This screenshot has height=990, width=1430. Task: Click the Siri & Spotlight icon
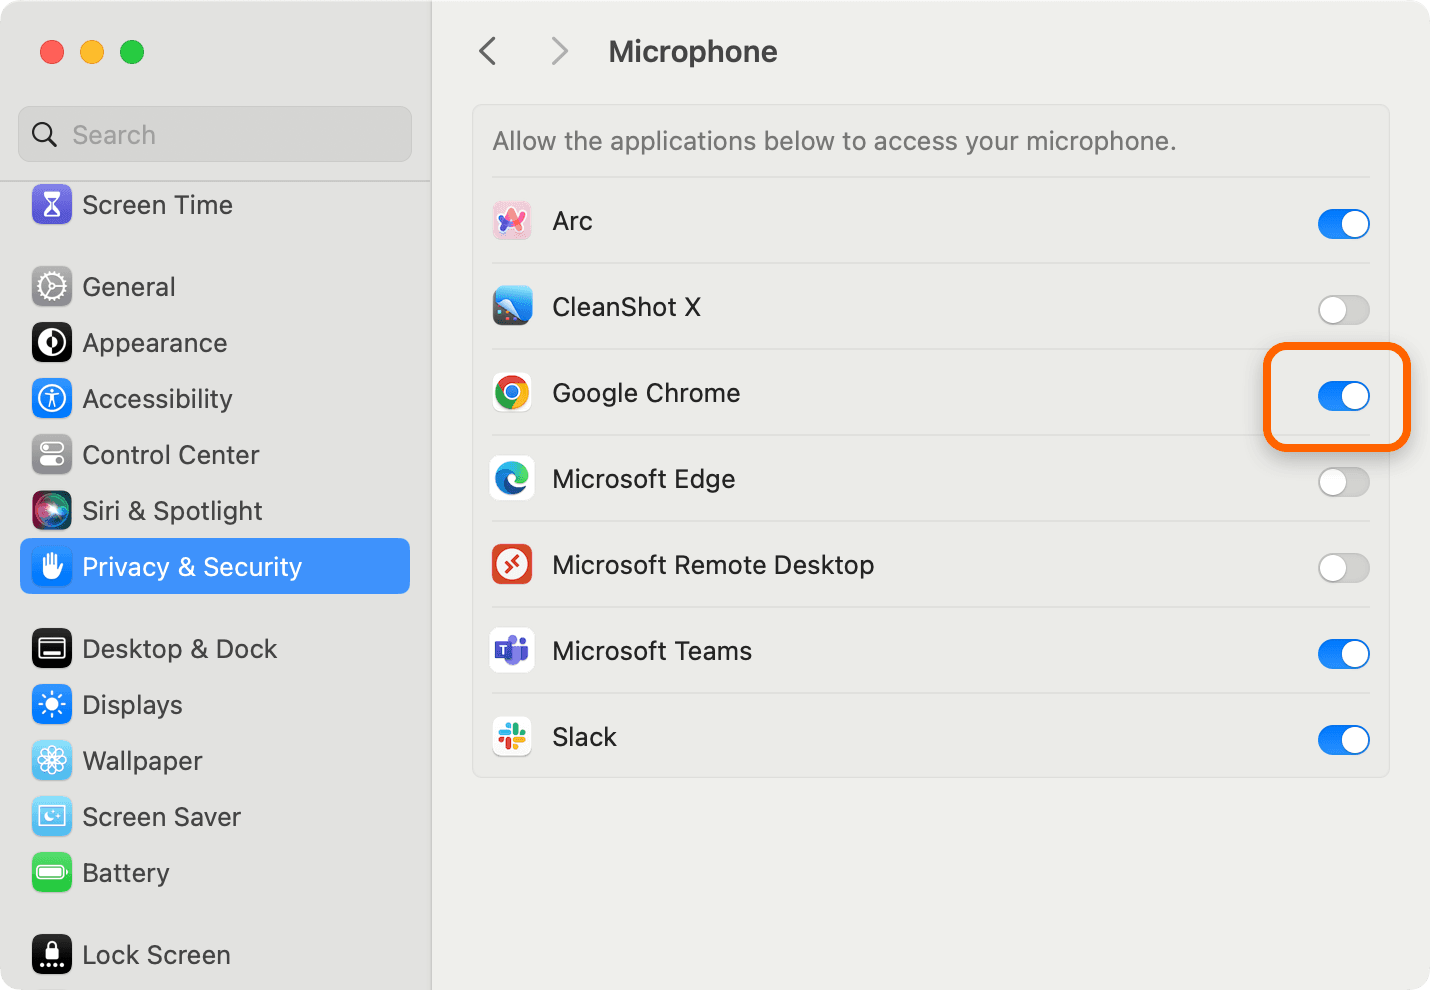click(52, 511)
